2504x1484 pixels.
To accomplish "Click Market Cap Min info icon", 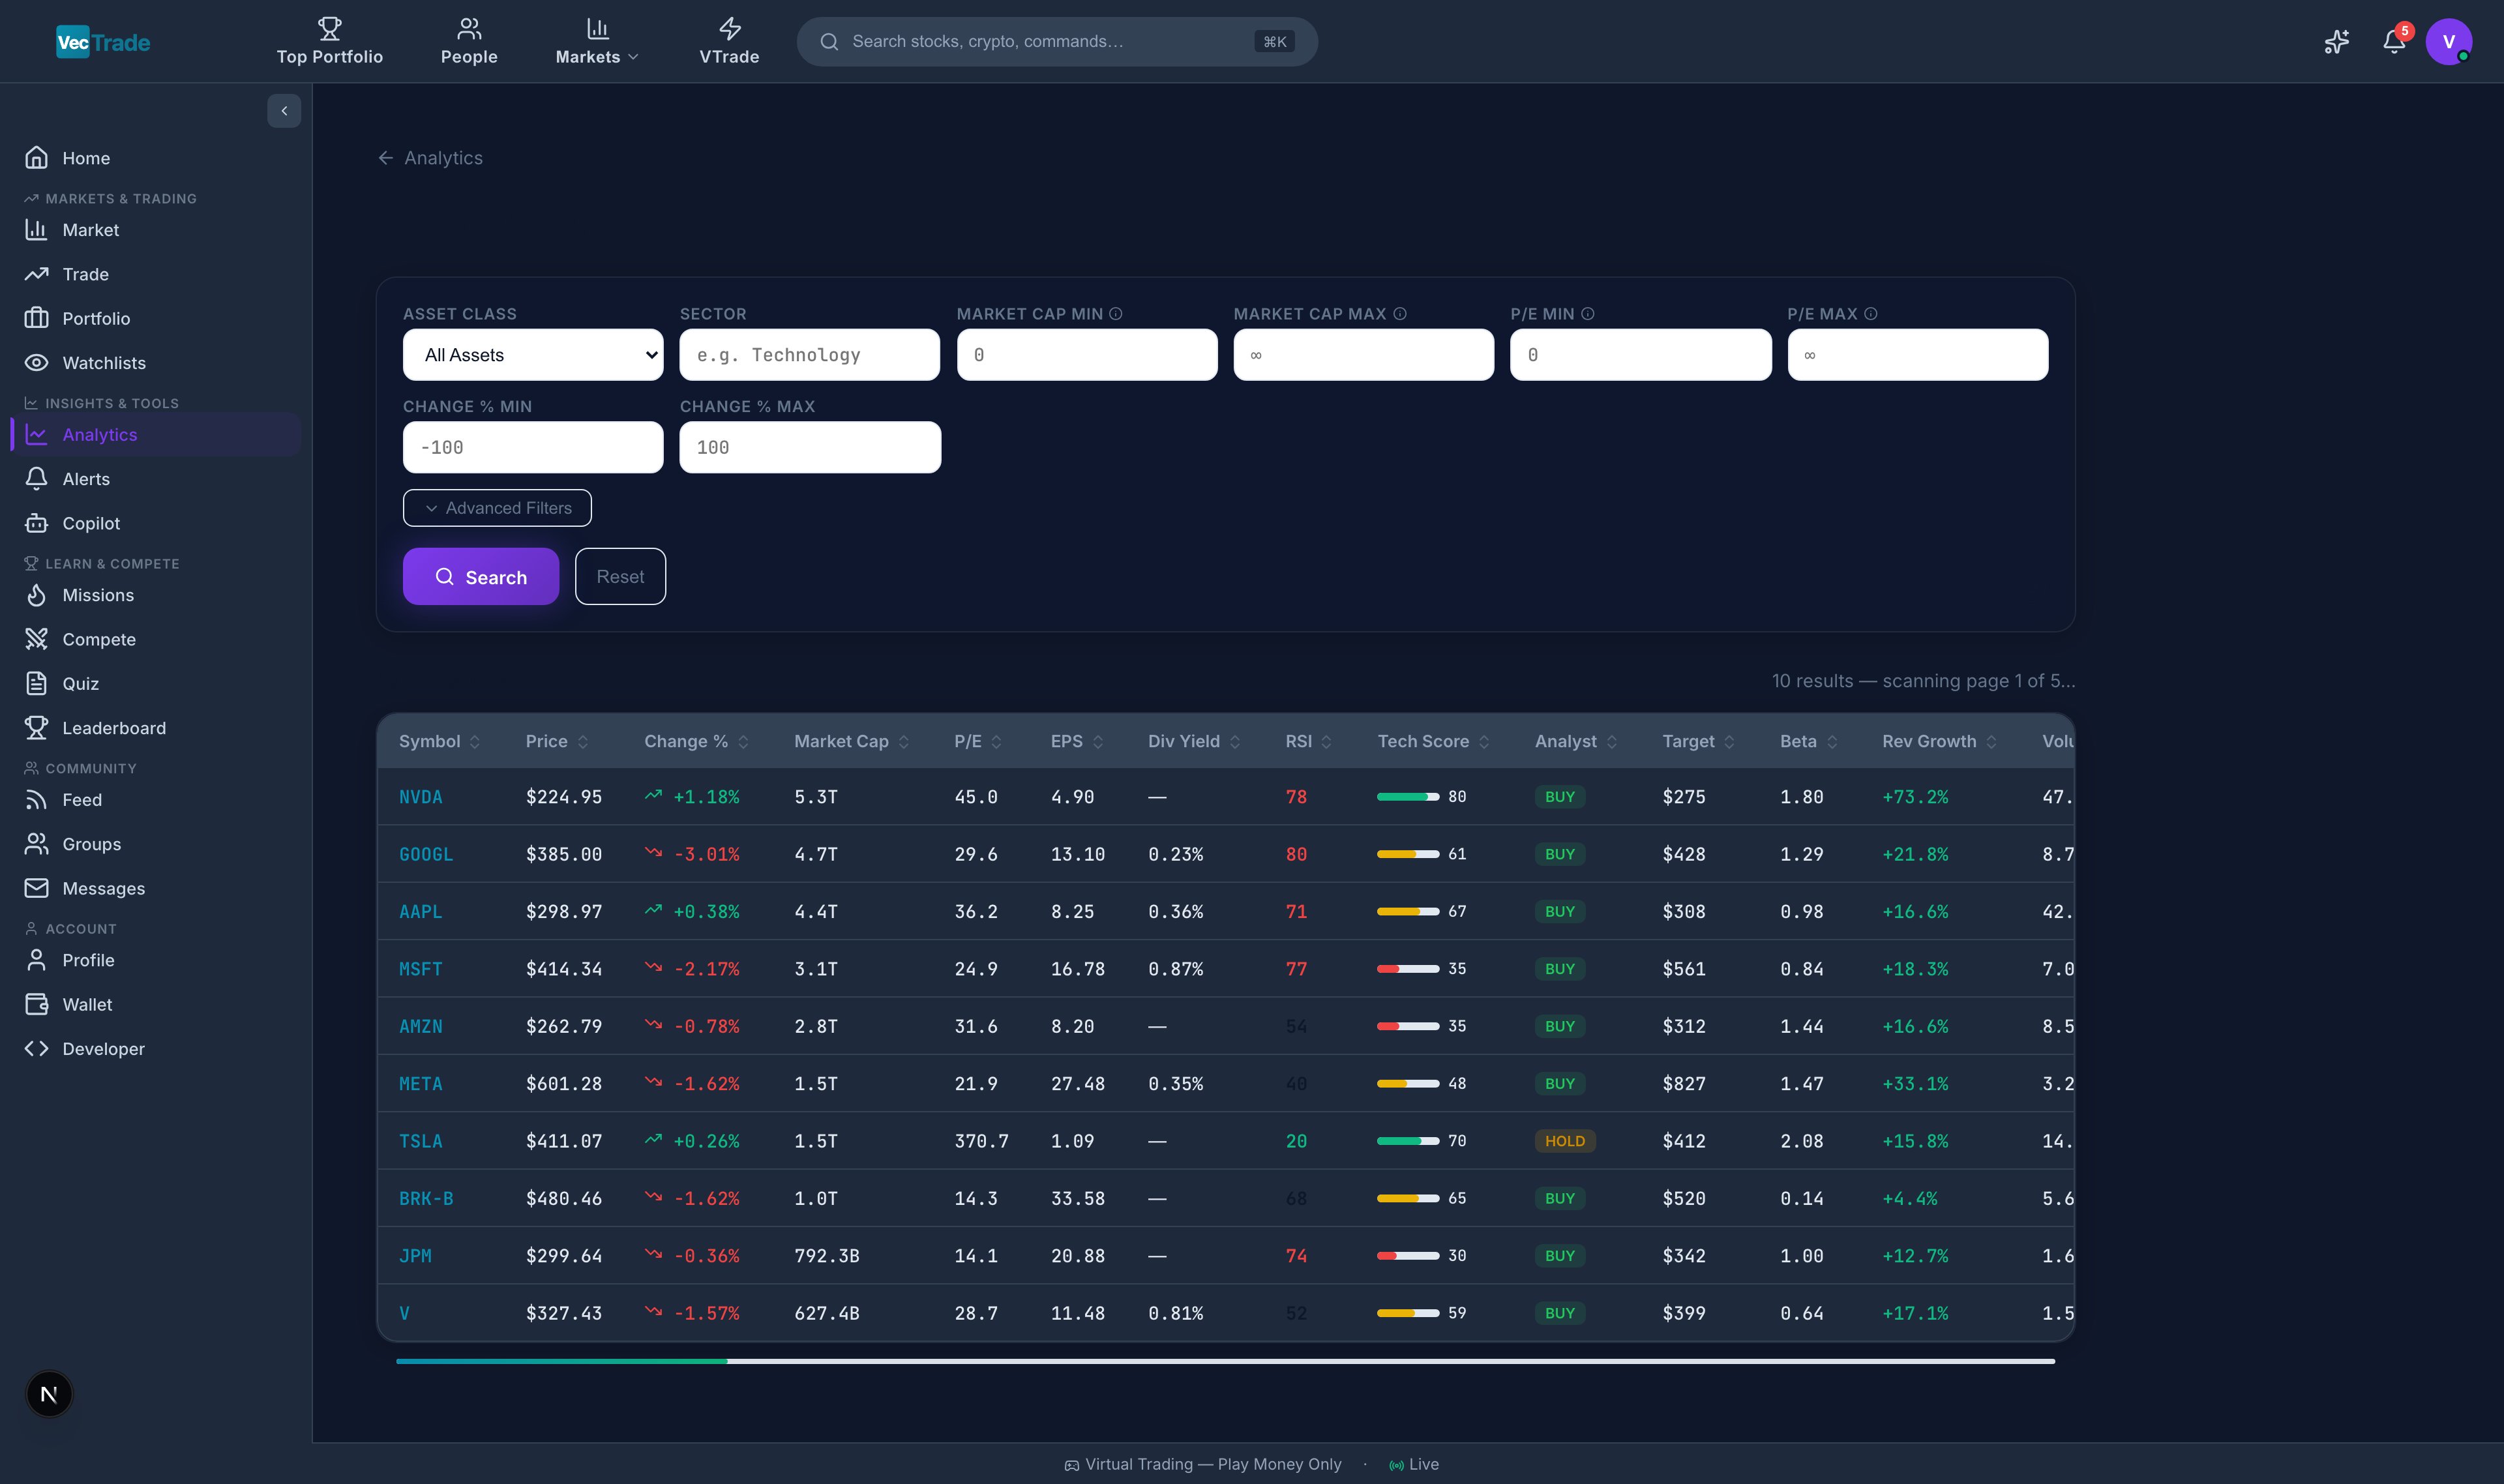I will [1116, 314].
